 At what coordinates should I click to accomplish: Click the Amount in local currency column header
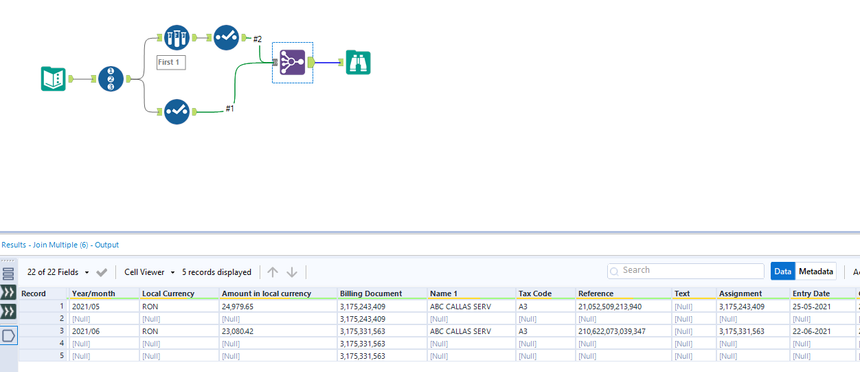pos(278,294)
